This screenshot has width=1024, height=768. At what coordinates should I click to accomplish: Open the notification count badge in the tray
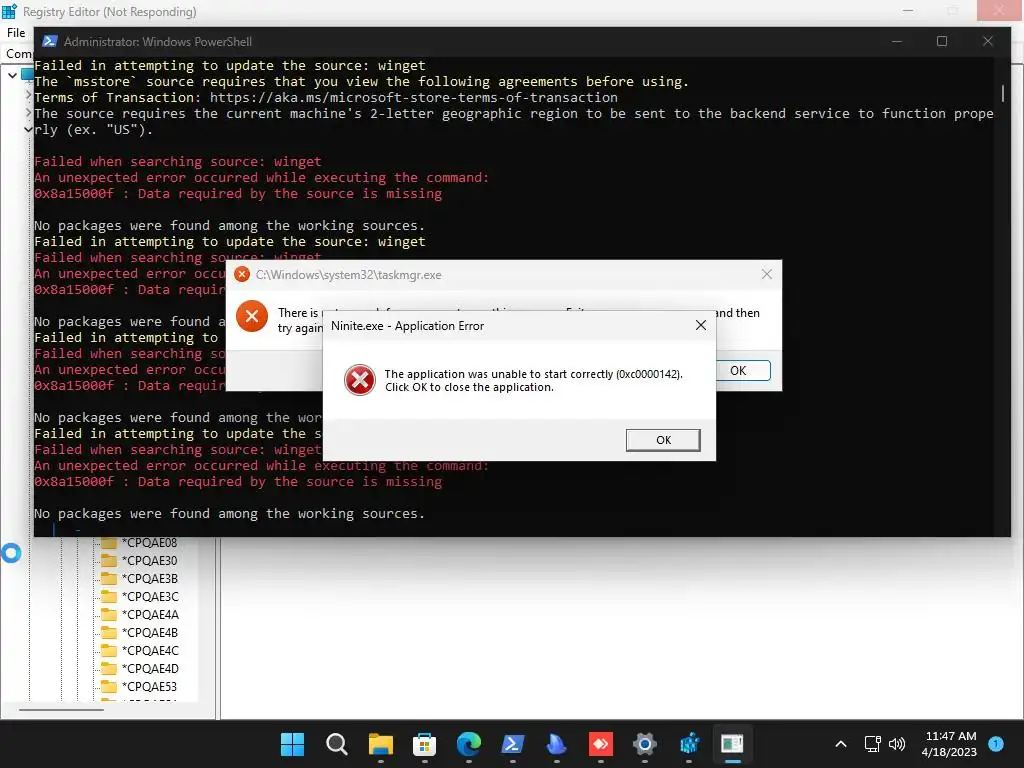tap(996, 744)
